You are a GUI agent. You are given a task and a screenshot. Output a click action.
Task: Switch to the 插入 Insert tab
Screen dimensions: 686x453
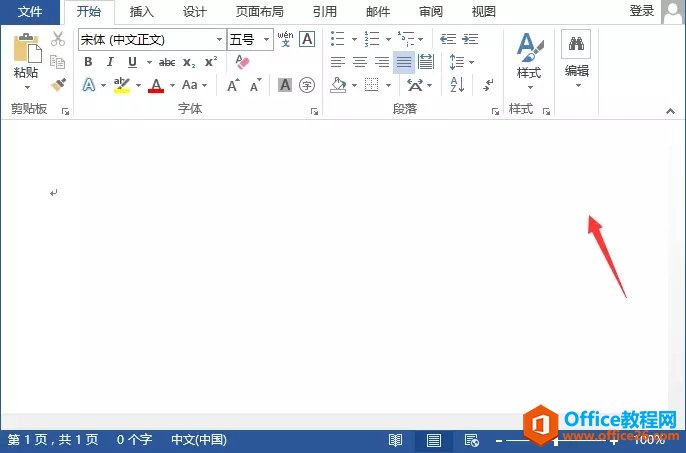pos(141,12)
